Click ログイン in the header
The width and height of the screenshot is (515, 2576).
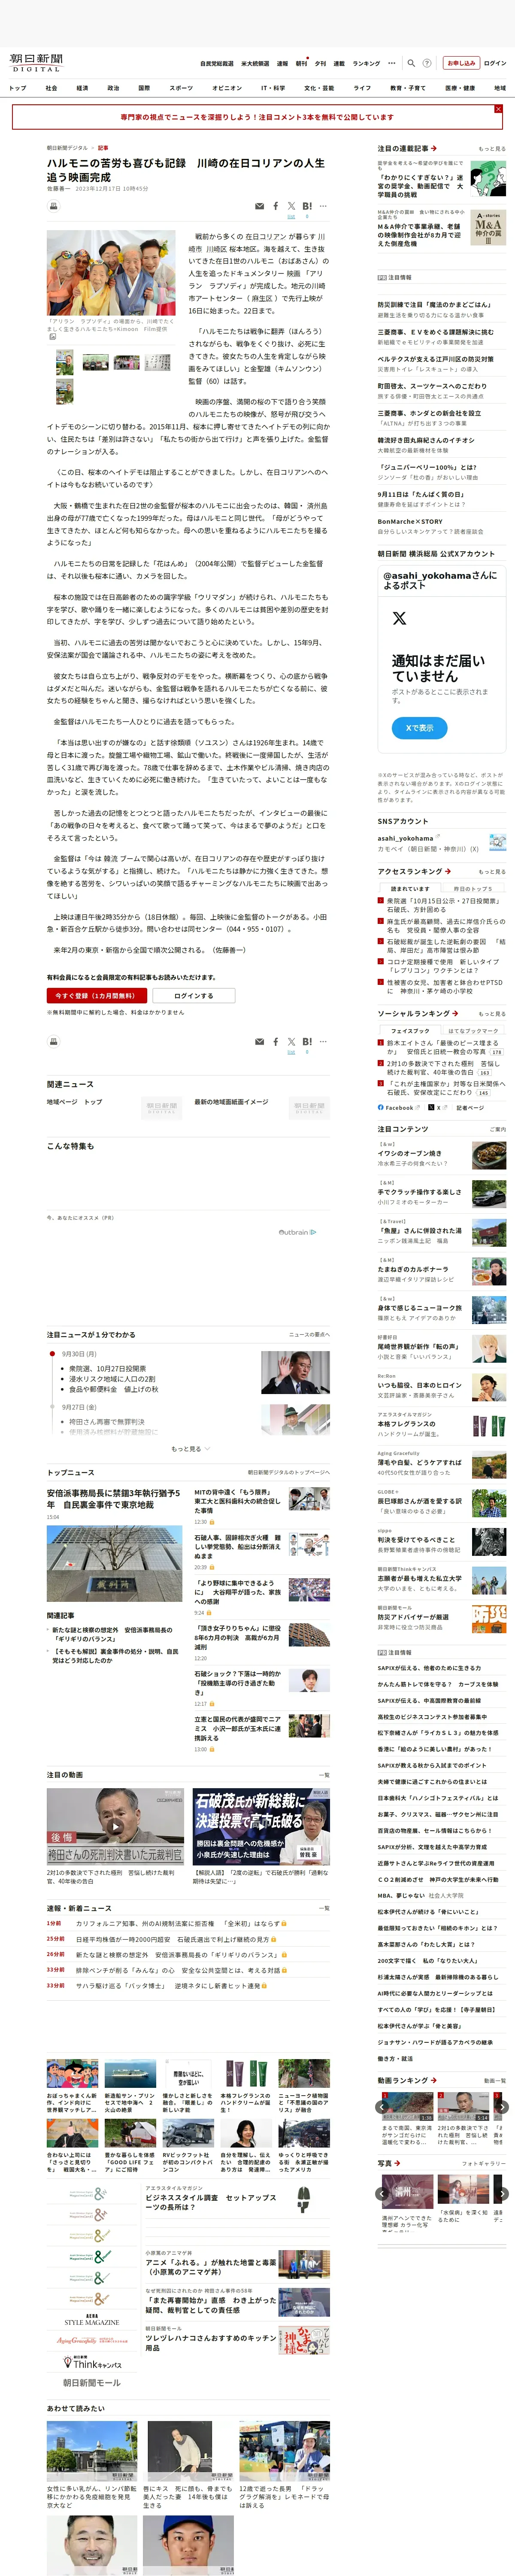(495, 63)
